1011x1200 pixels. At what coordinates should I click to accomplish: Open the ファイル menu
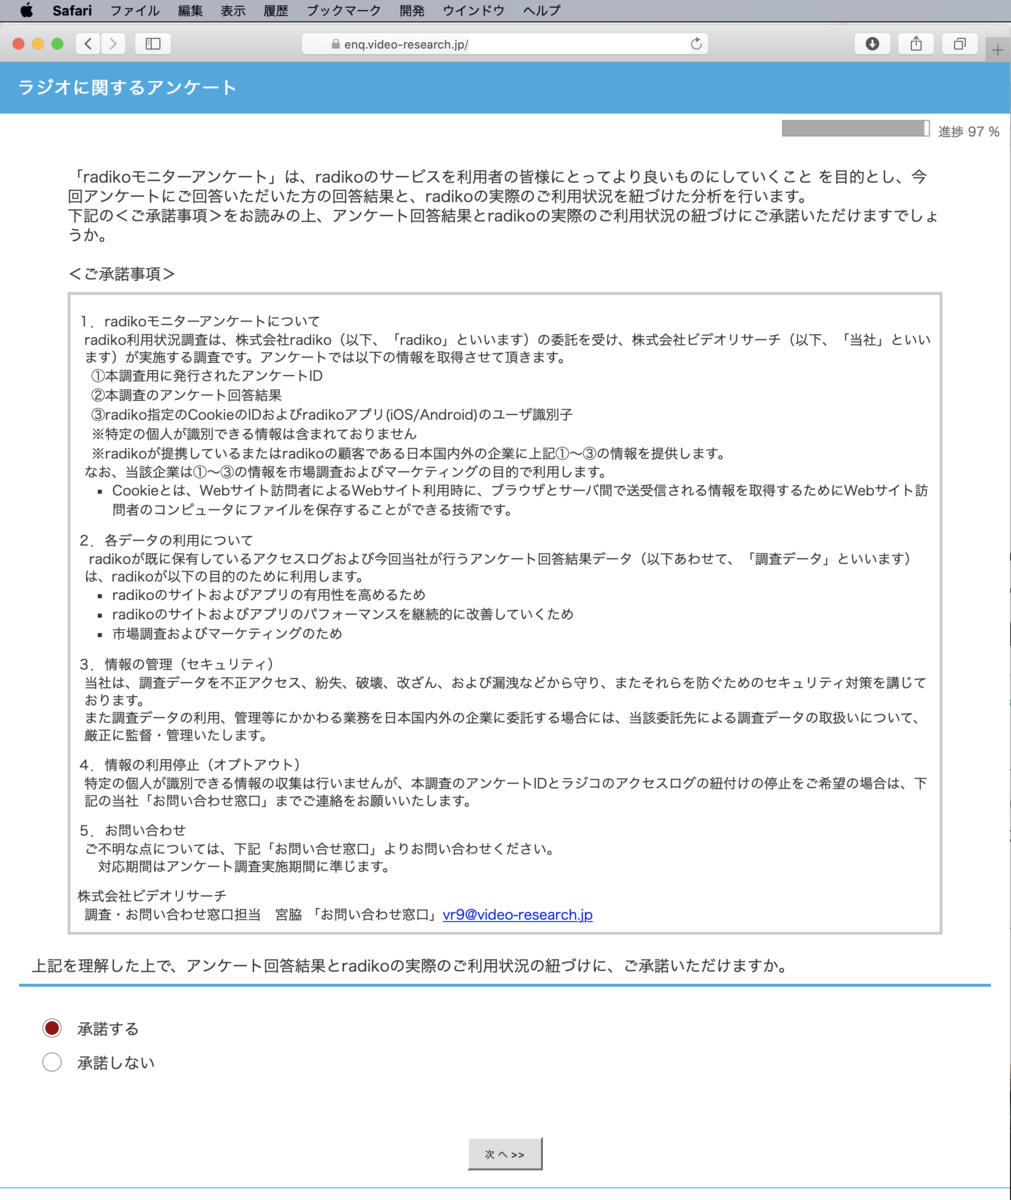tap(134, 11)
